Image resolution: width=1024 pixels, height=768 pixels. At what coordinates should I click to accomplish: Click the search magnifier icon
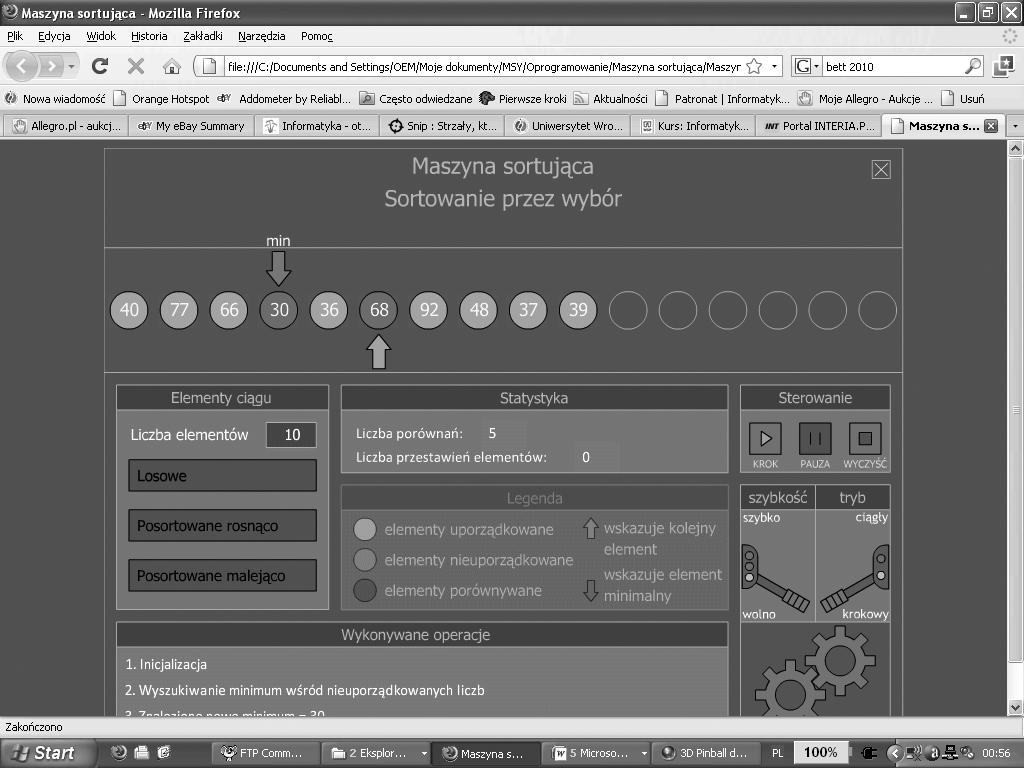tap(972, 66)
